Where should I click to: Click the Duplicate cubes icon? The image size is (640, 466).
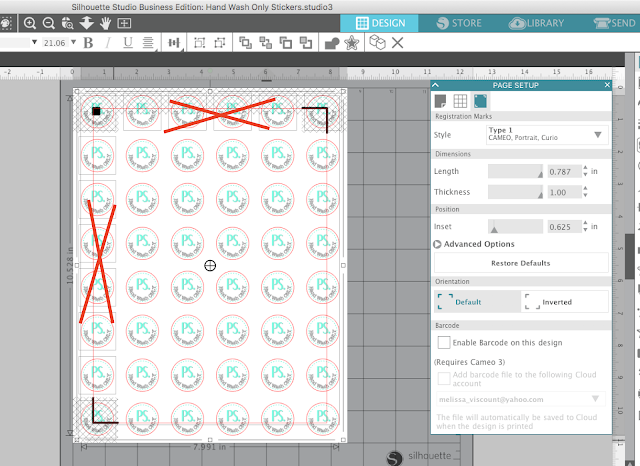click(377, 42)
